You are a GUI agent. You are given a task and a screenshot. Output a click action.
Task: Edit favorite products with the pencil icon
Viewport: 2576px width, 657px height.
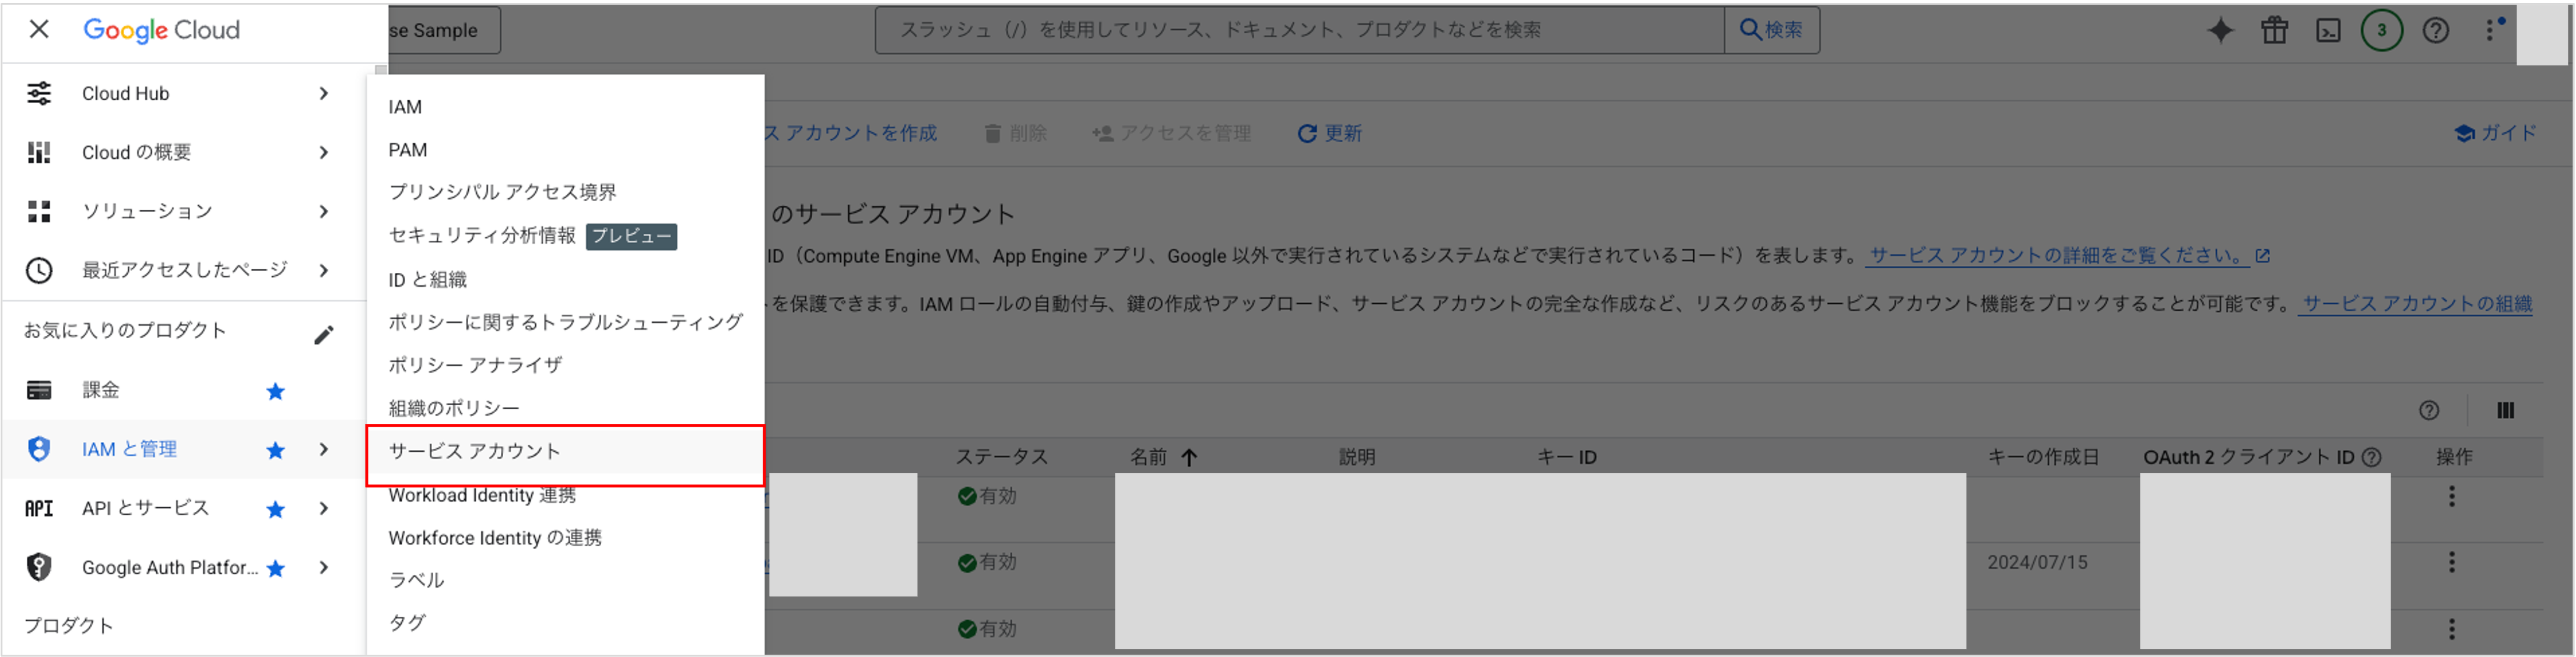(323, 335)
